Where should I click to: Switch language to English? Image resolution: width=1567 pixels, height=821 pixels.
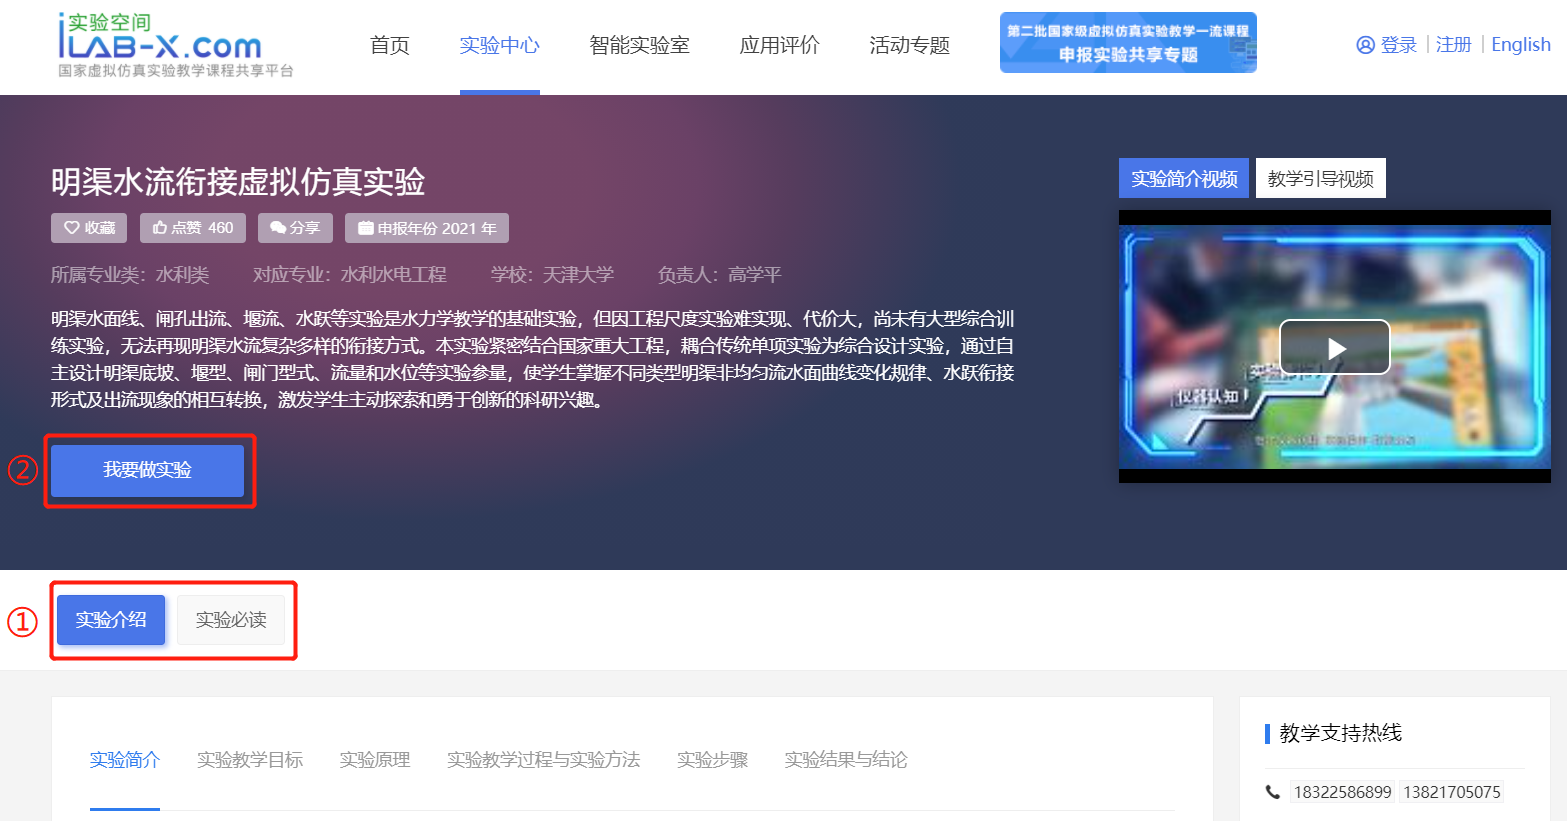(1520, 45)
